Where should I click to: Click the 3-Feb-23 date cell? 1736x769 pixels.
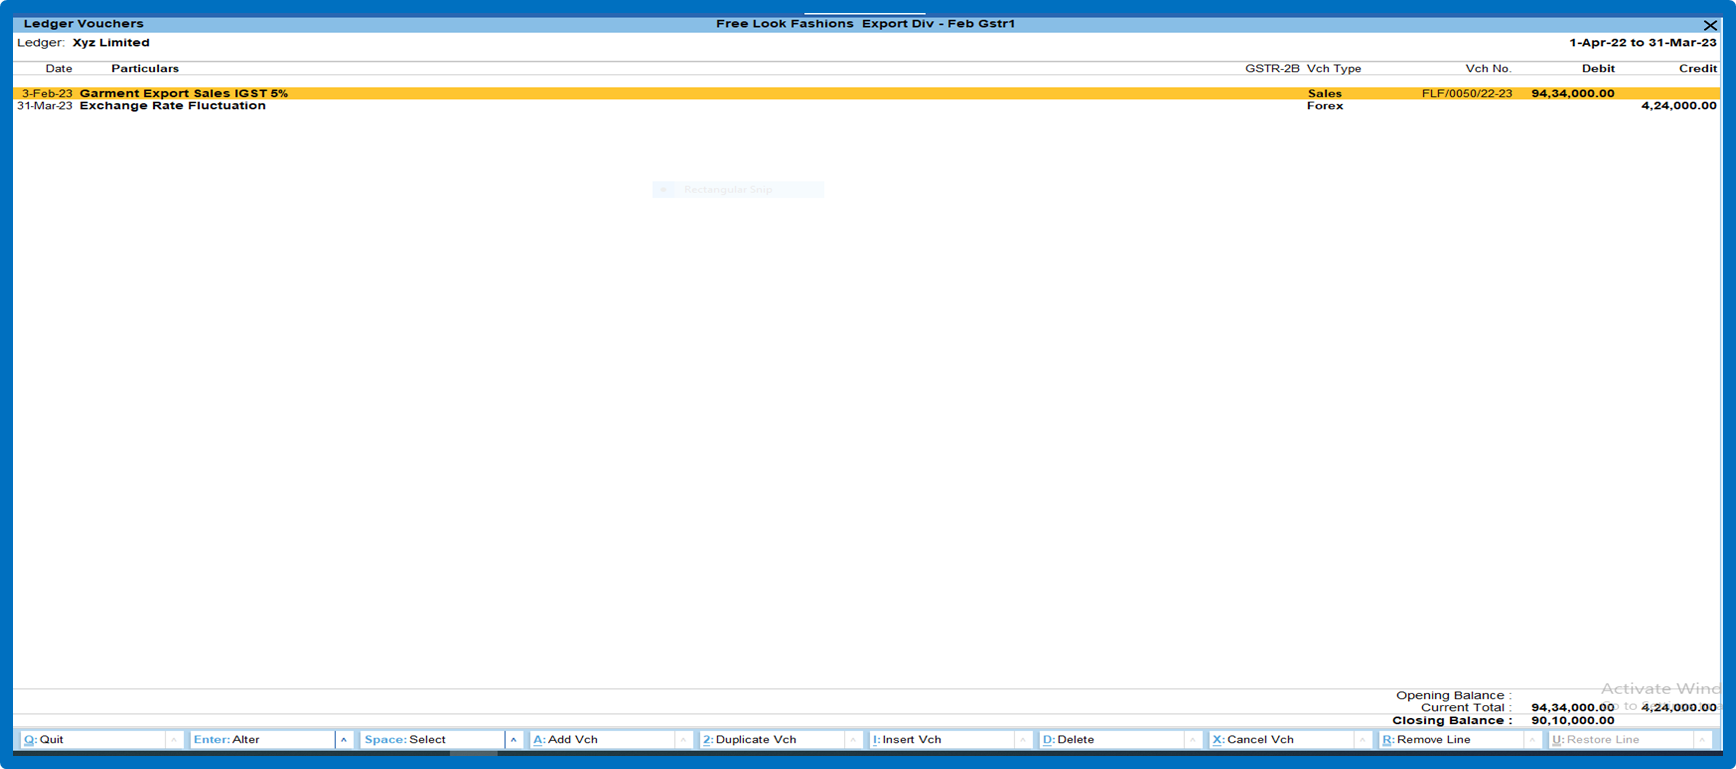coord(47,93)
